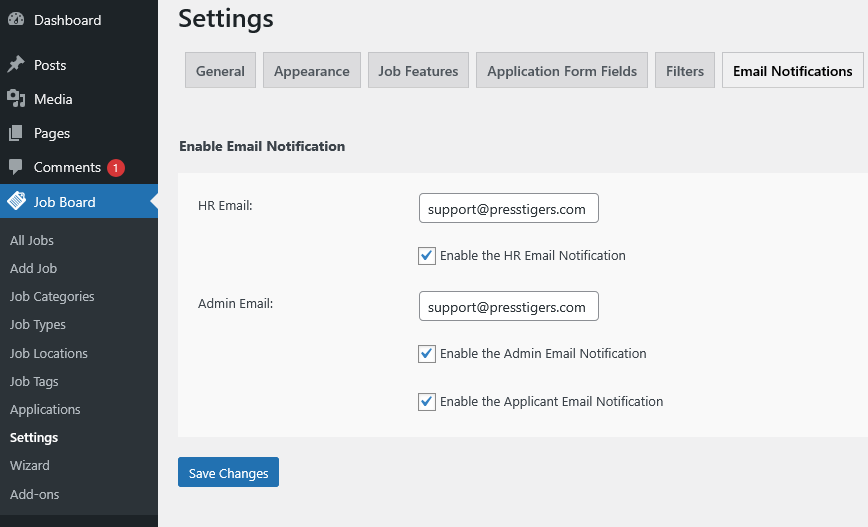Click the Job Board menu icon
The width and height of the screenshot is (868, 527).
(x=16, y=201)
